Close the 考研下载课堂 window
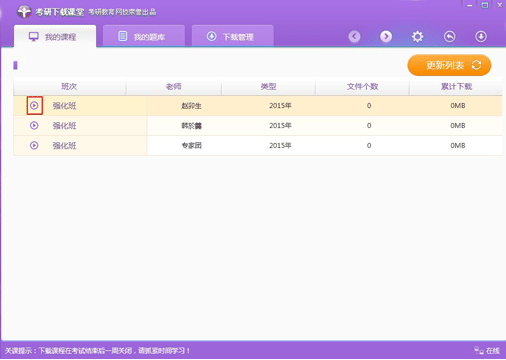 click(x=500, y=5)
